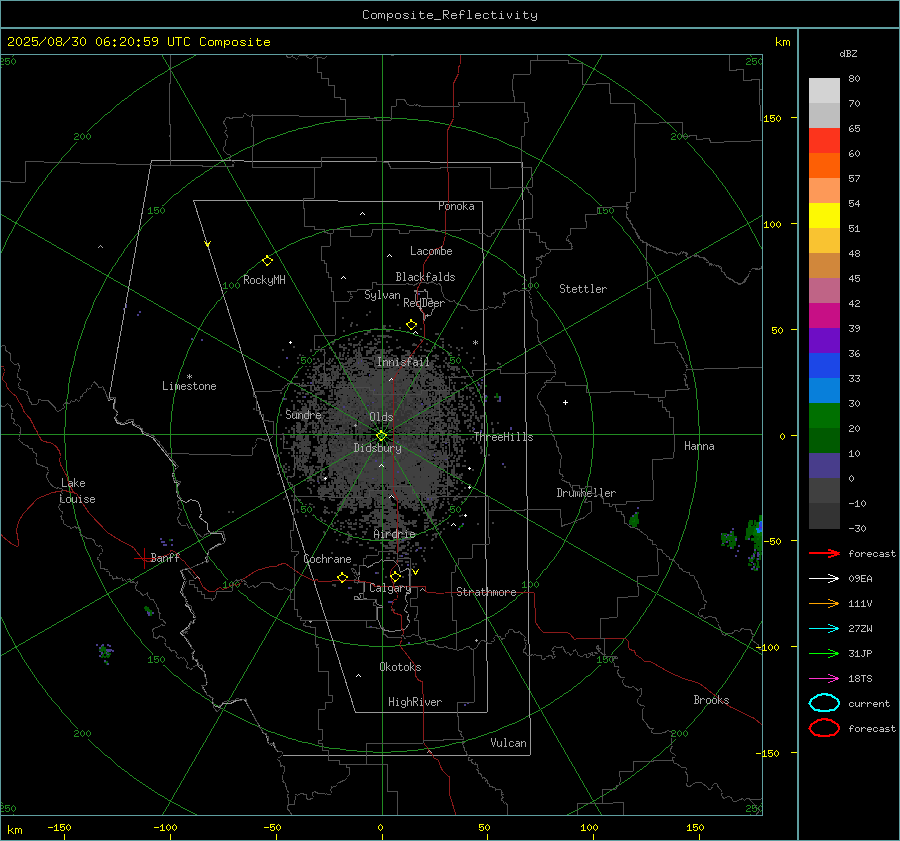The width and height of the screenshot is (900, 841).
Task: Click the purple 39–36 dBZ color swatch
Action: [x=824, y=340]
